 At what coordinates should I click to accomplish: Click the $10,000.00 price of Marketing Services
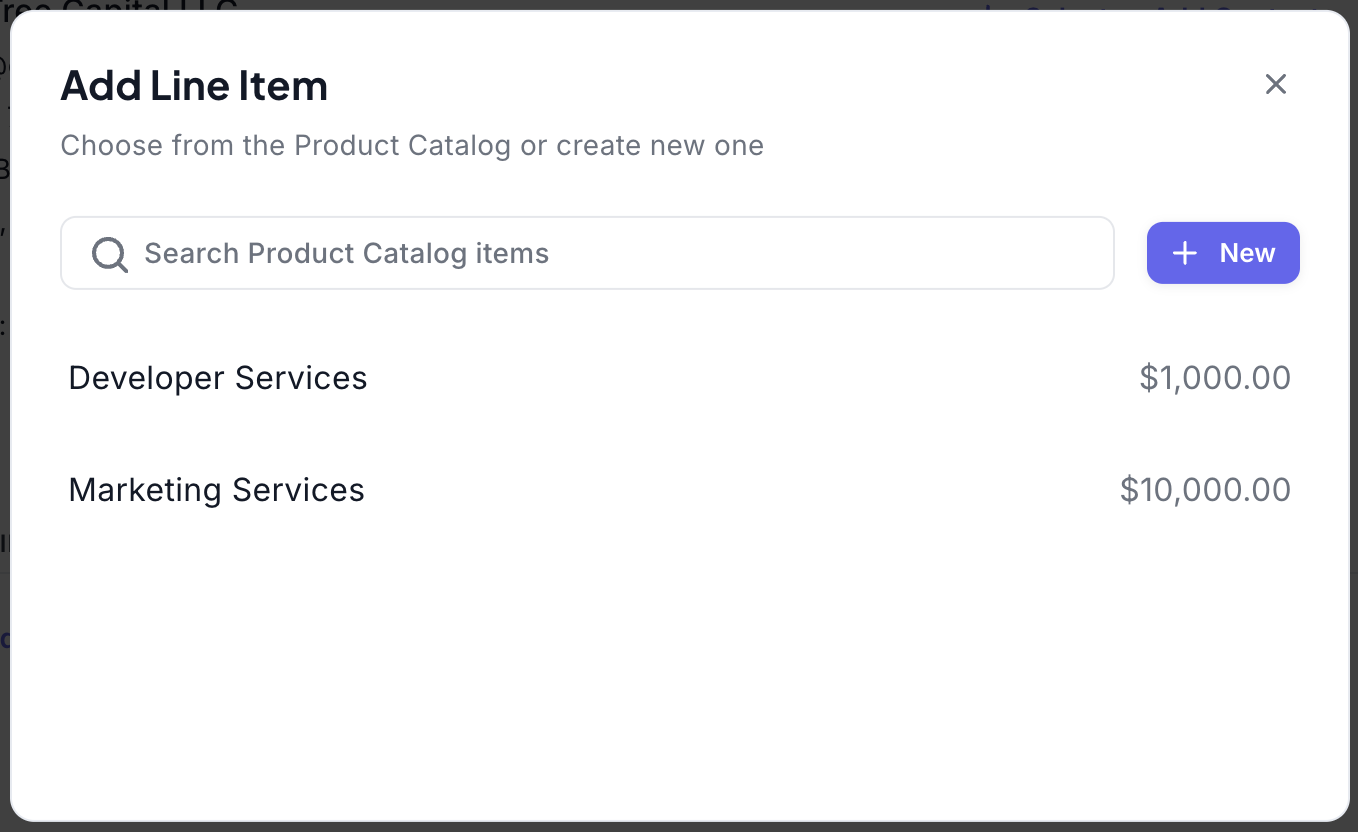(x=1205, y=490)
